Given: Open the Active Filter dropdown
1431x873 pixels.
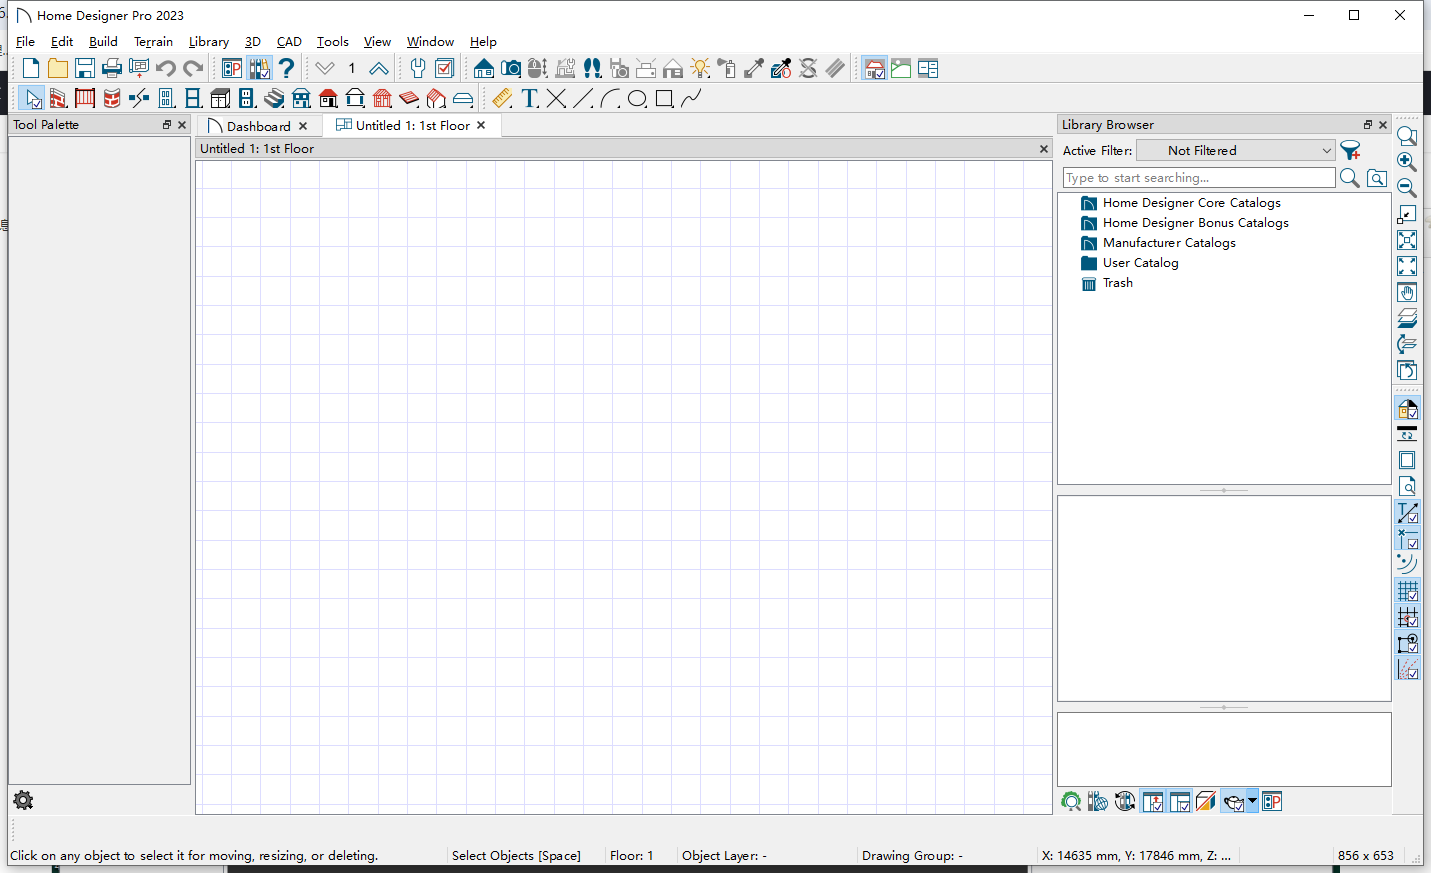Looking at the screenshot, I should coord(1237,150).
